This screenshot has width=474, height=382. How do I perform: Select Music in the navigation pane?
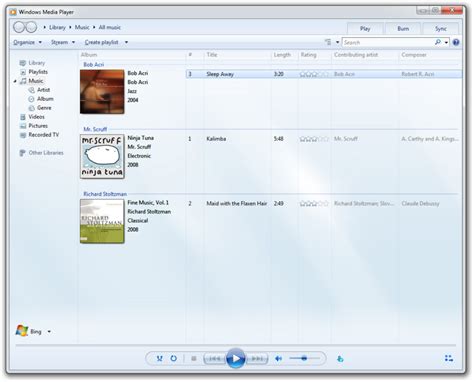coord(36,81)
